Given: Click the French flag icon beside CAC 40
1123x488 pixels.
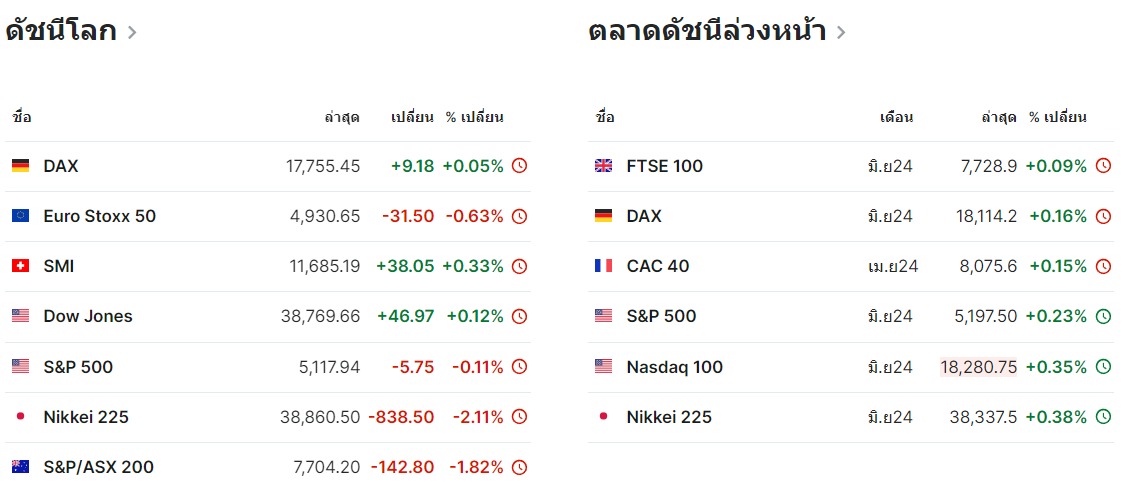Looking at the screenshot, I should (603, 266).
